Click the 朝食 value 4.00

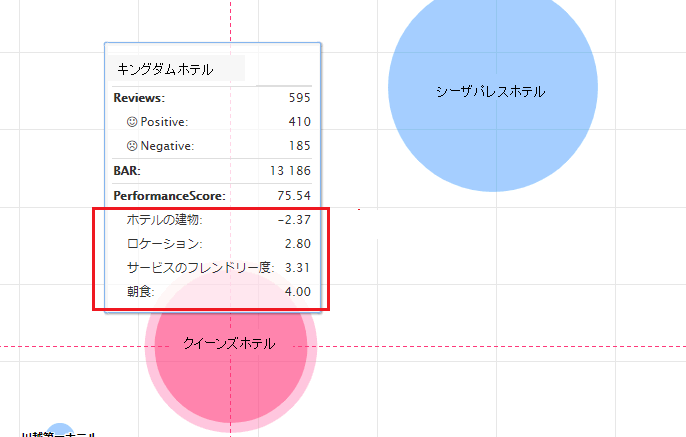pyautogui.click(x=297, y=291)
